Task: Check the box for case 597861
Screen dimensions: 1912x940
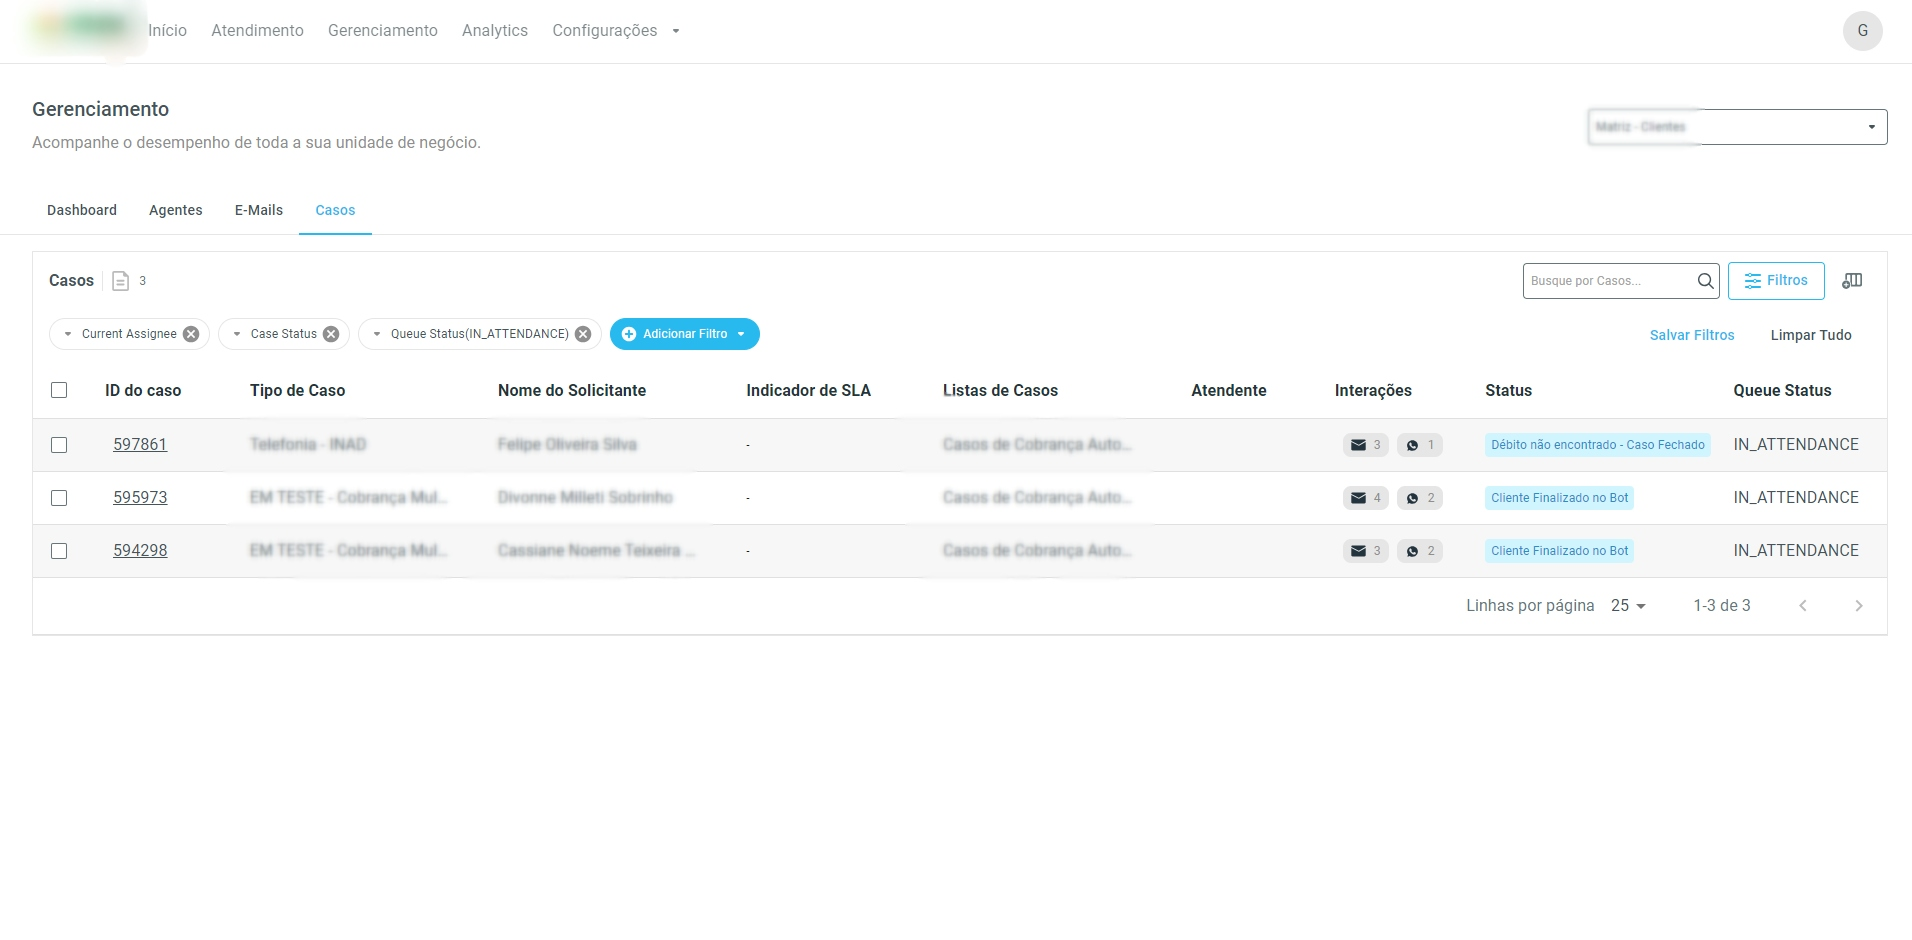Action: pyautogui.click(x=59, y=445)
